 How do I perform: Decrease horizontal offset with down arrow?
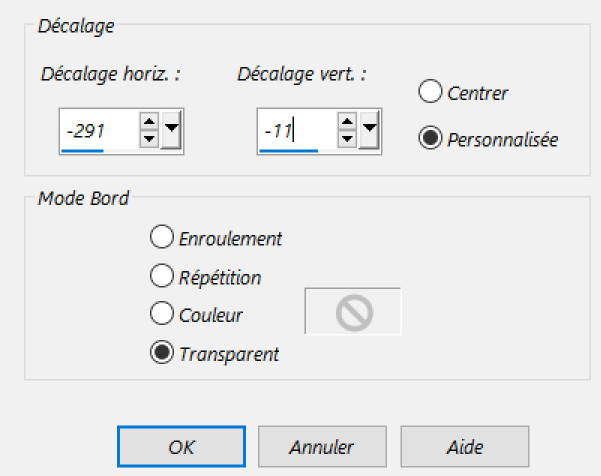tap(149, 138)
